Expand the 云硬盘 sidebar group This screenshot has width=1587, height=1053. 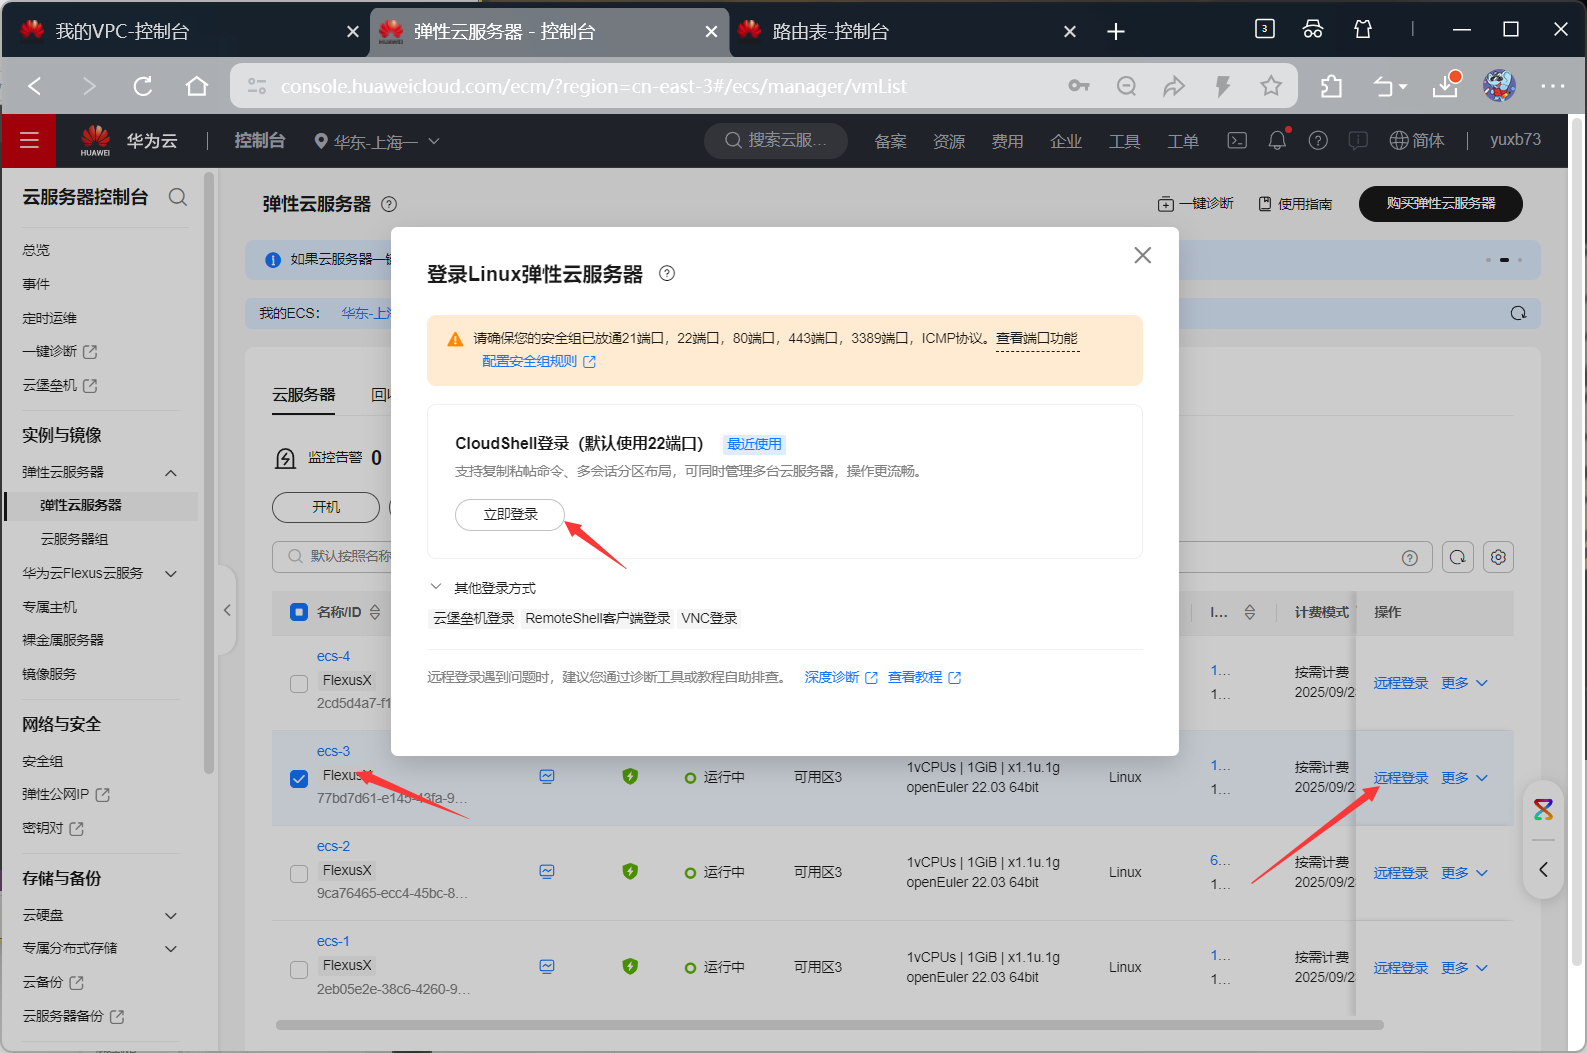[171, 916]
